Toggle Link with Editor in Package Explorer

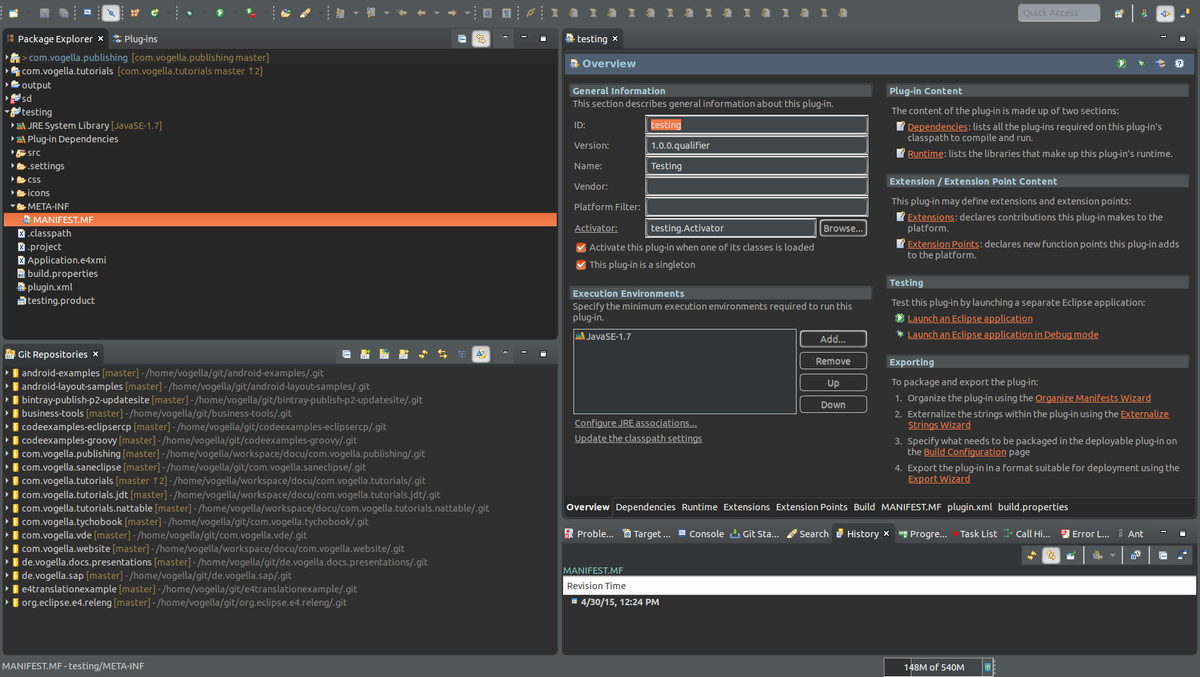pos(481,38)
